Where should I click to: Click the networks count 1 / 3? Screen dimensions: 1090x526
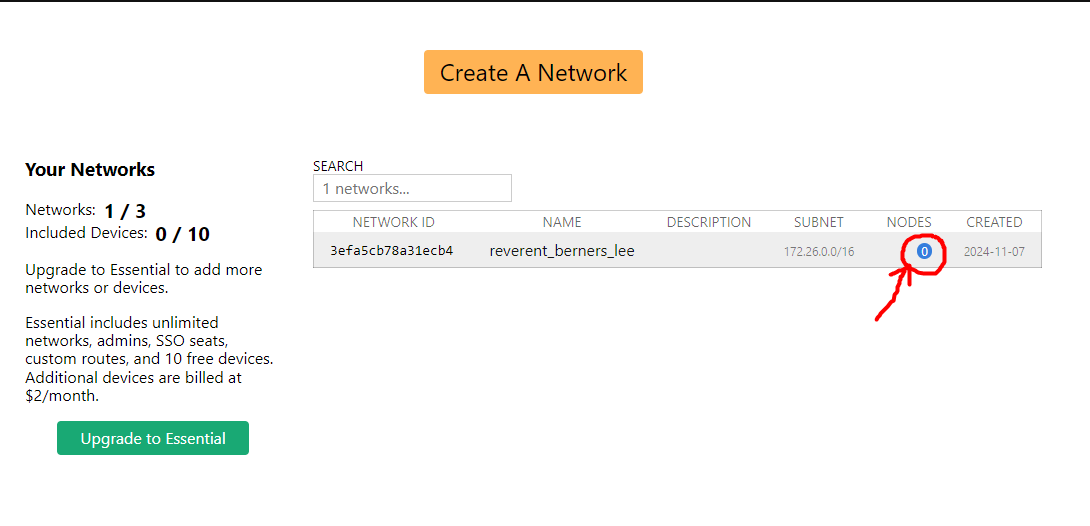pyautogui.click(x=125, y=211)
